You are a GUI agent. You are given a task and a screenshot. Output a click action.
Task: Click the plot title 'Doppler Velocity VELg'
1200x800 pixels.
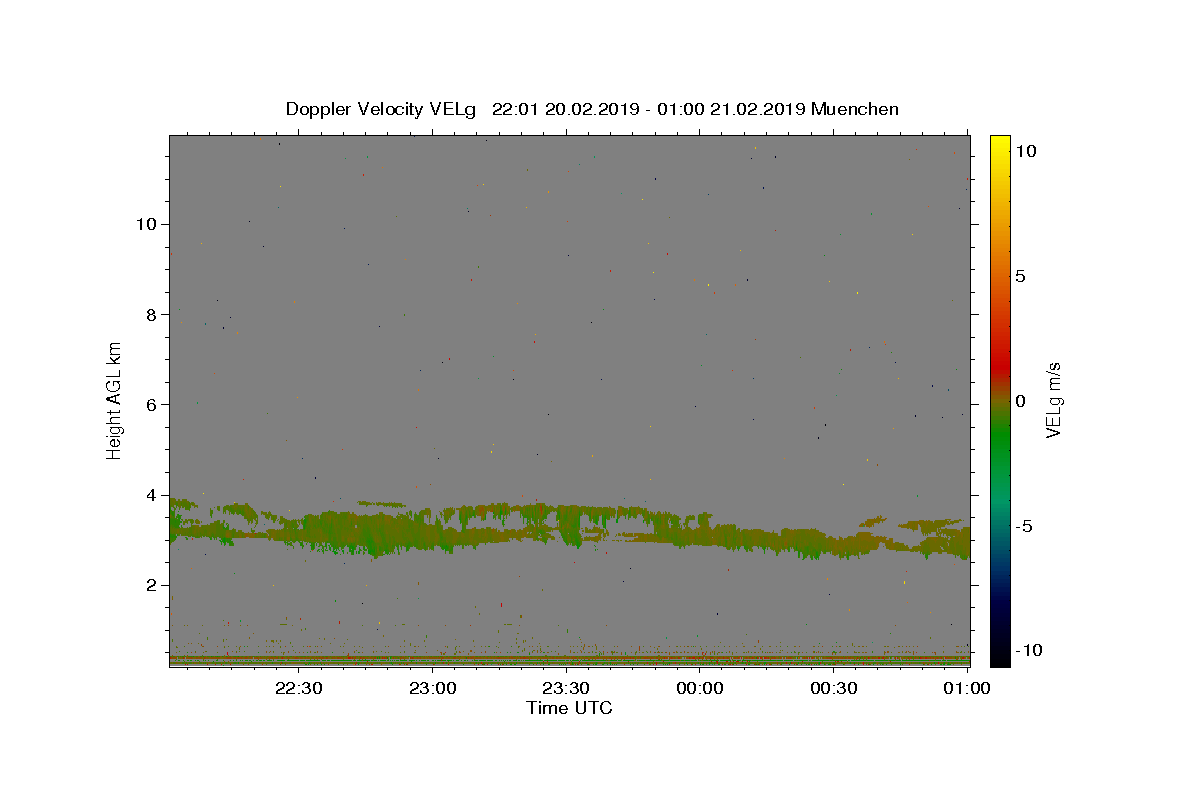coord(383,109)
